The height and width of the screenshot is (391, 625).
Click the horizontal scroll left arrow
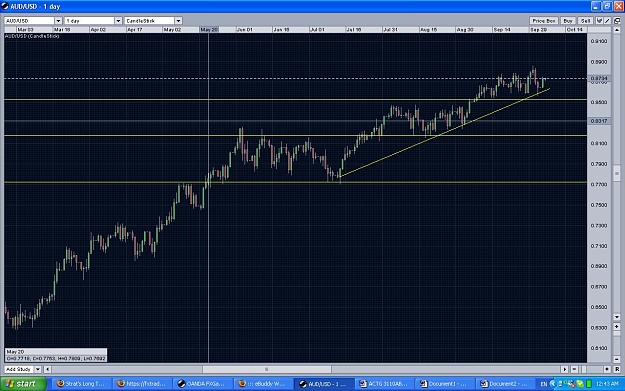(x=47, y=369)
